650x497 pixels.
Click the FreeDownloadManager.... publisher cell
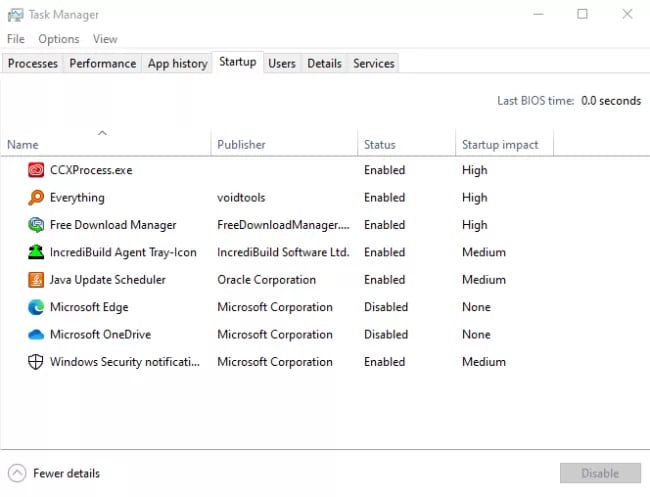click(283, 225)
